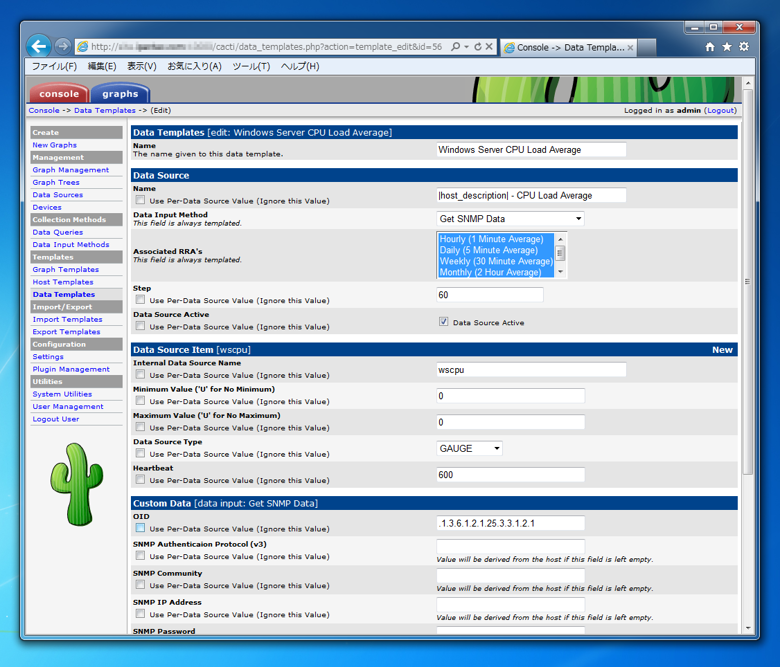Click the refresh icon in address bar

478,46
